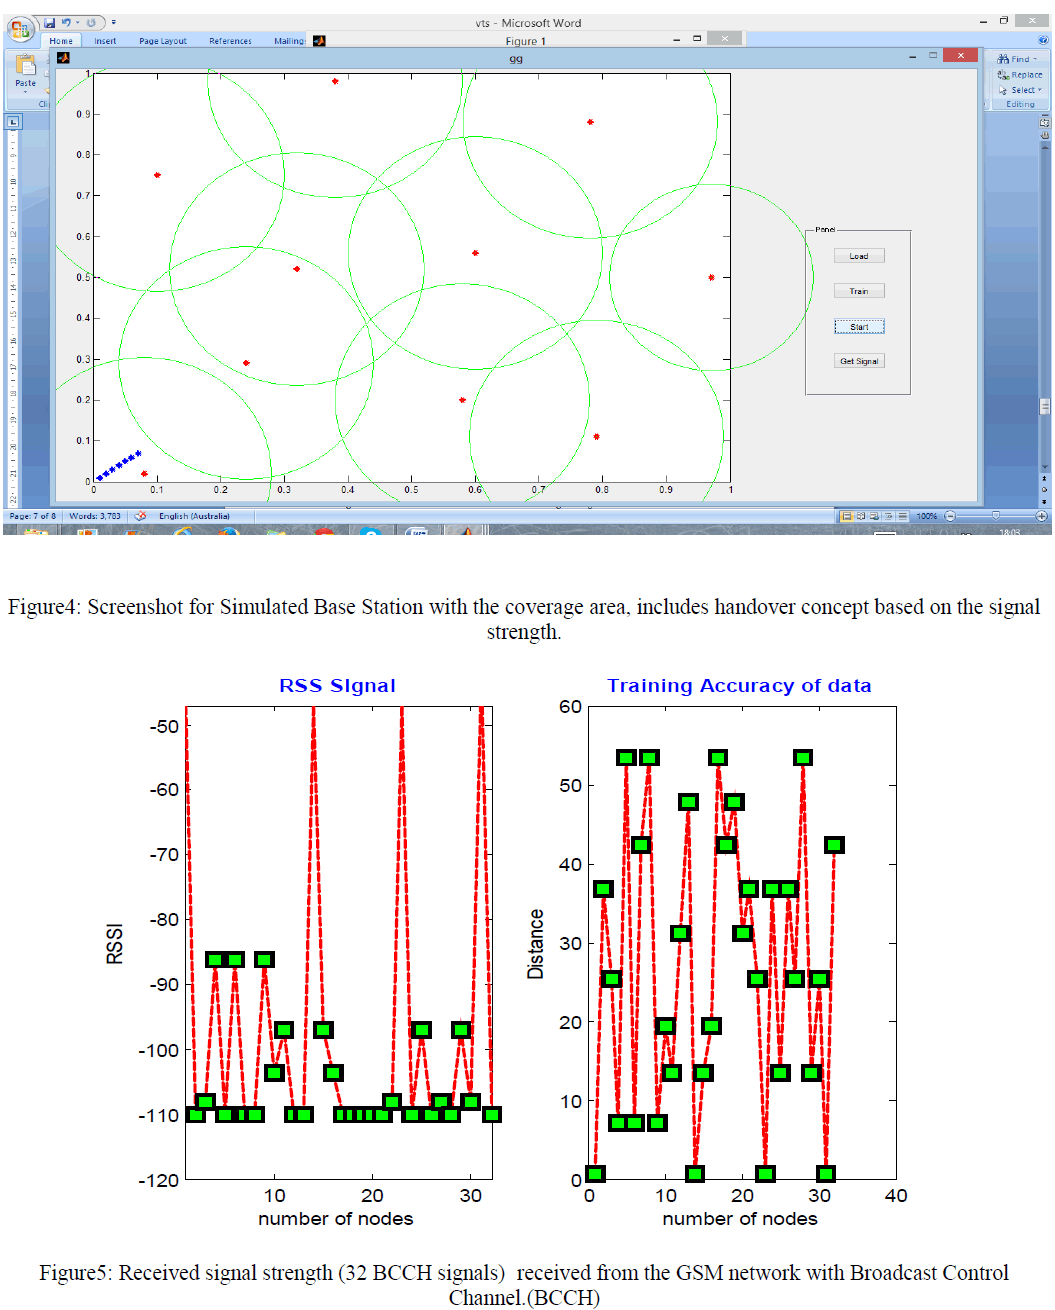Click the Words: 3,783 count in status bar
The image size is (1055, 1310).
94,516
